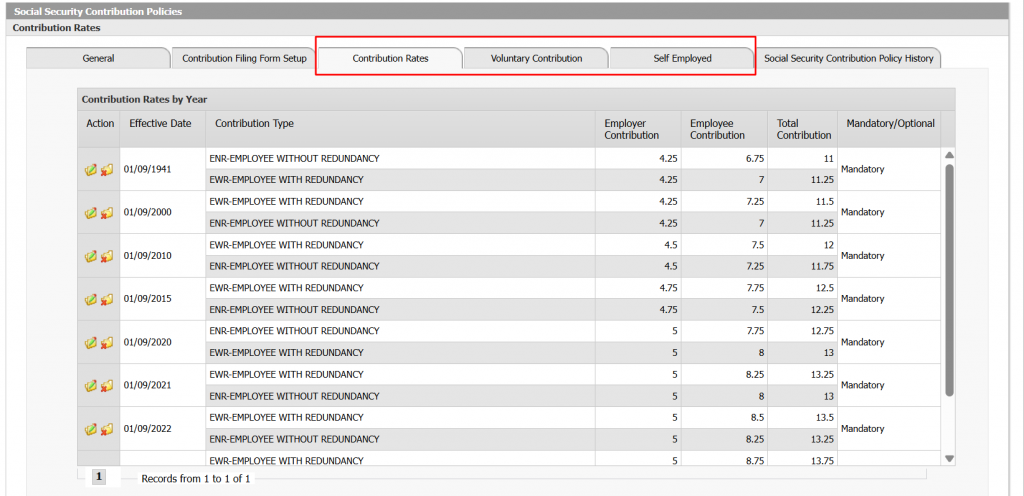Image resolution: width=1024 pixels, height=496 pixels.
Task: Click Records from 1 to 1 of 1 text
Action: pyautogui.click(x=196, y=478)
